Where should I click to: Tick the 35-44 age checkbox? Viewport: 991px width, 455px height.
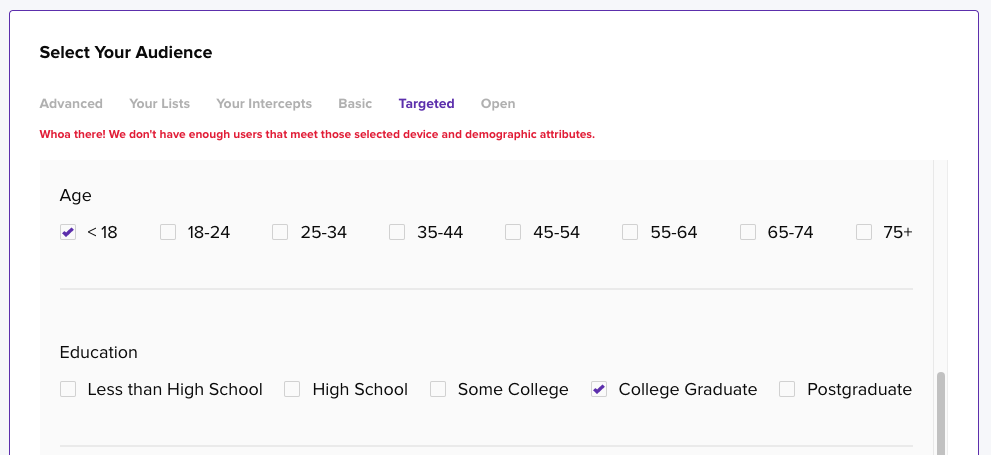point(397,232)
